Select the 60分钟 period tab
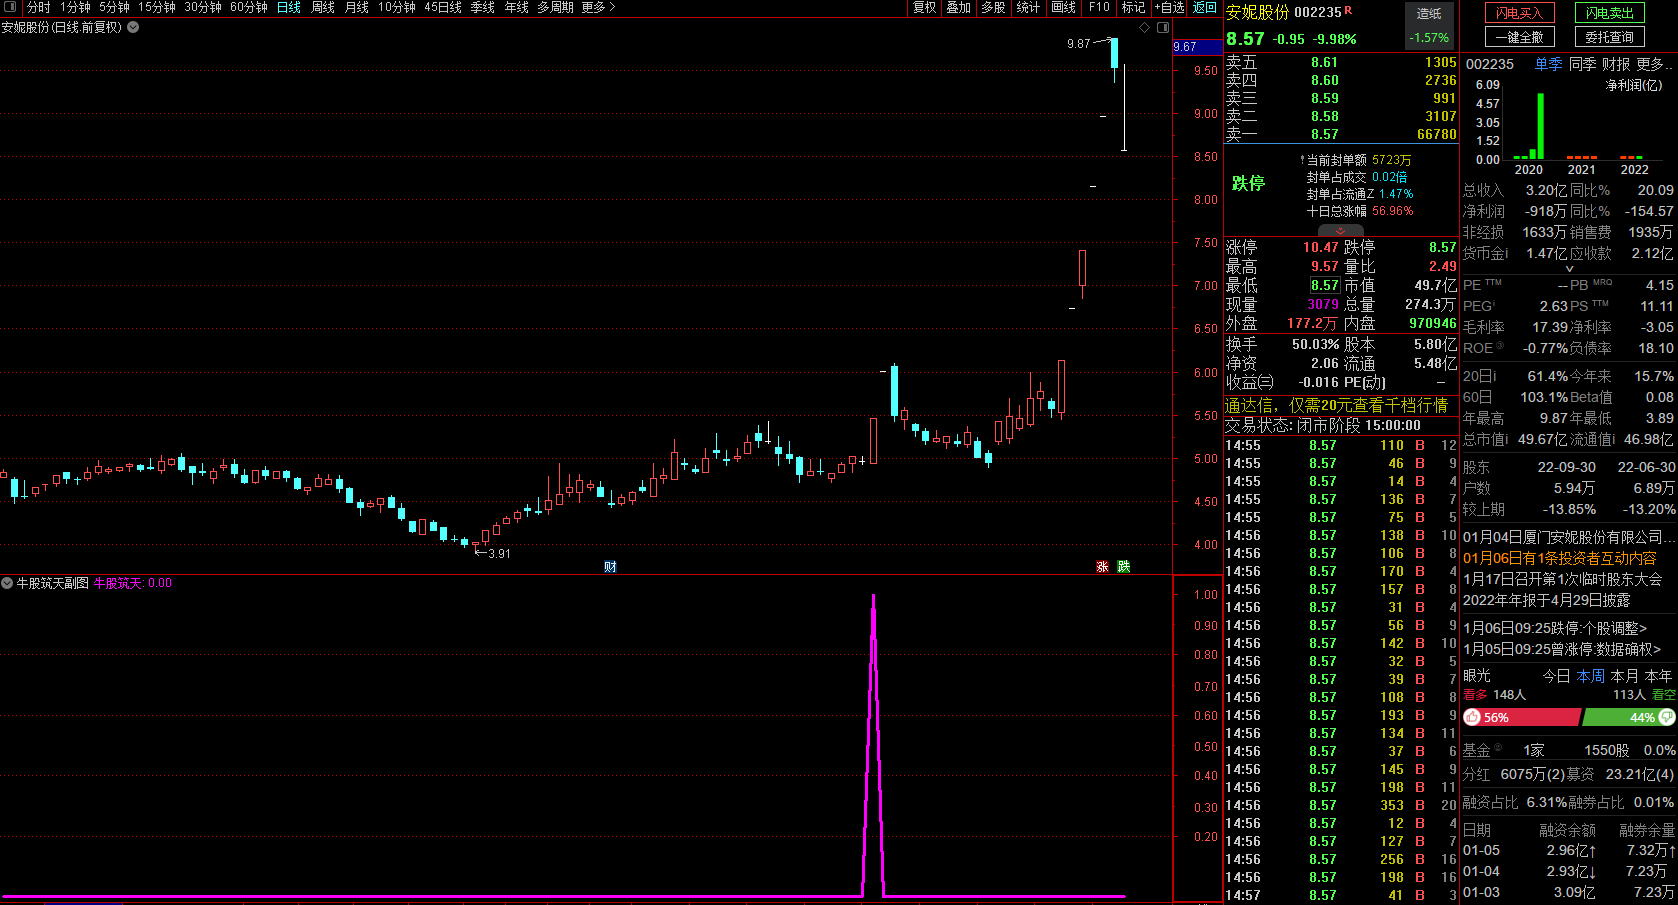 (x=249, y=7)
